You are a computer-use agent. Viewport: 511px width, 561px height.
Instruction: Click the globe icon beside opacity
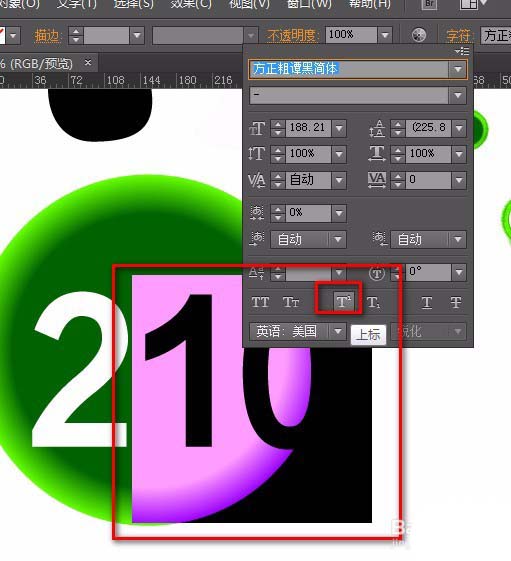pos(419,35)
